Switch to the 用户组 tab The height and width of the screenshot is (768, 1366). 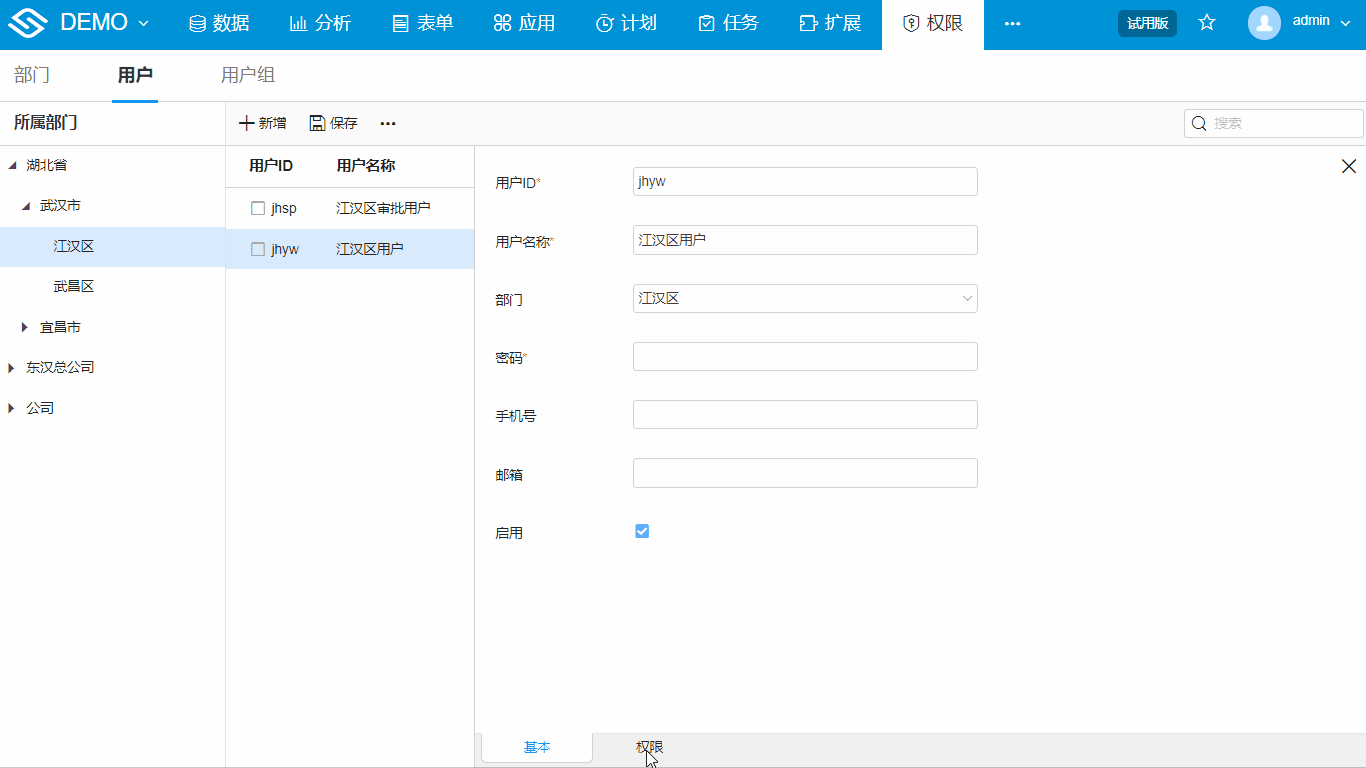pos(245,74)
